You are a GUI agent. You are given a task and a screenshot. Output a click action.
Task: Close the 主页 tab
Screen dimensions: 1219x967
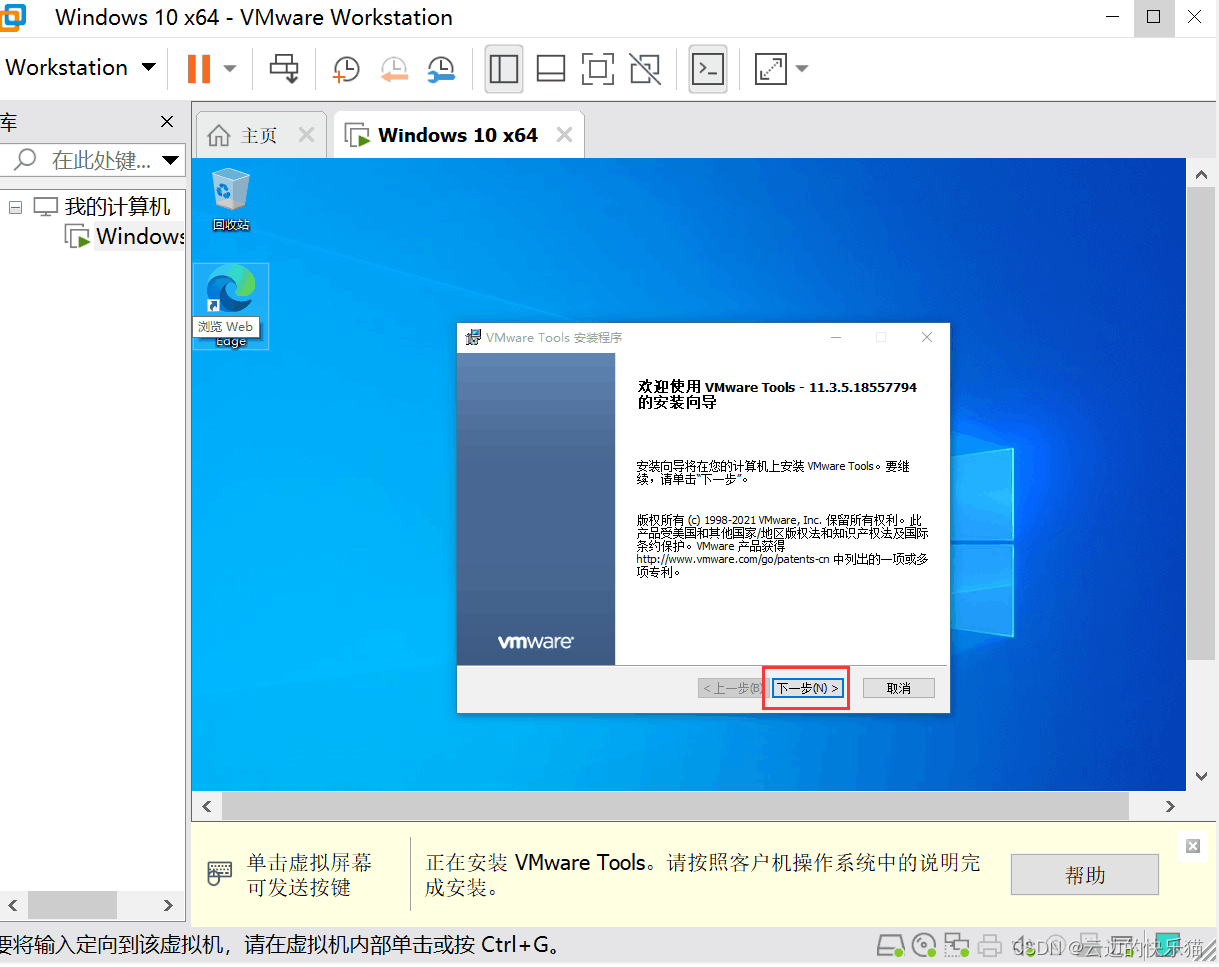click(x=306, y=135)
